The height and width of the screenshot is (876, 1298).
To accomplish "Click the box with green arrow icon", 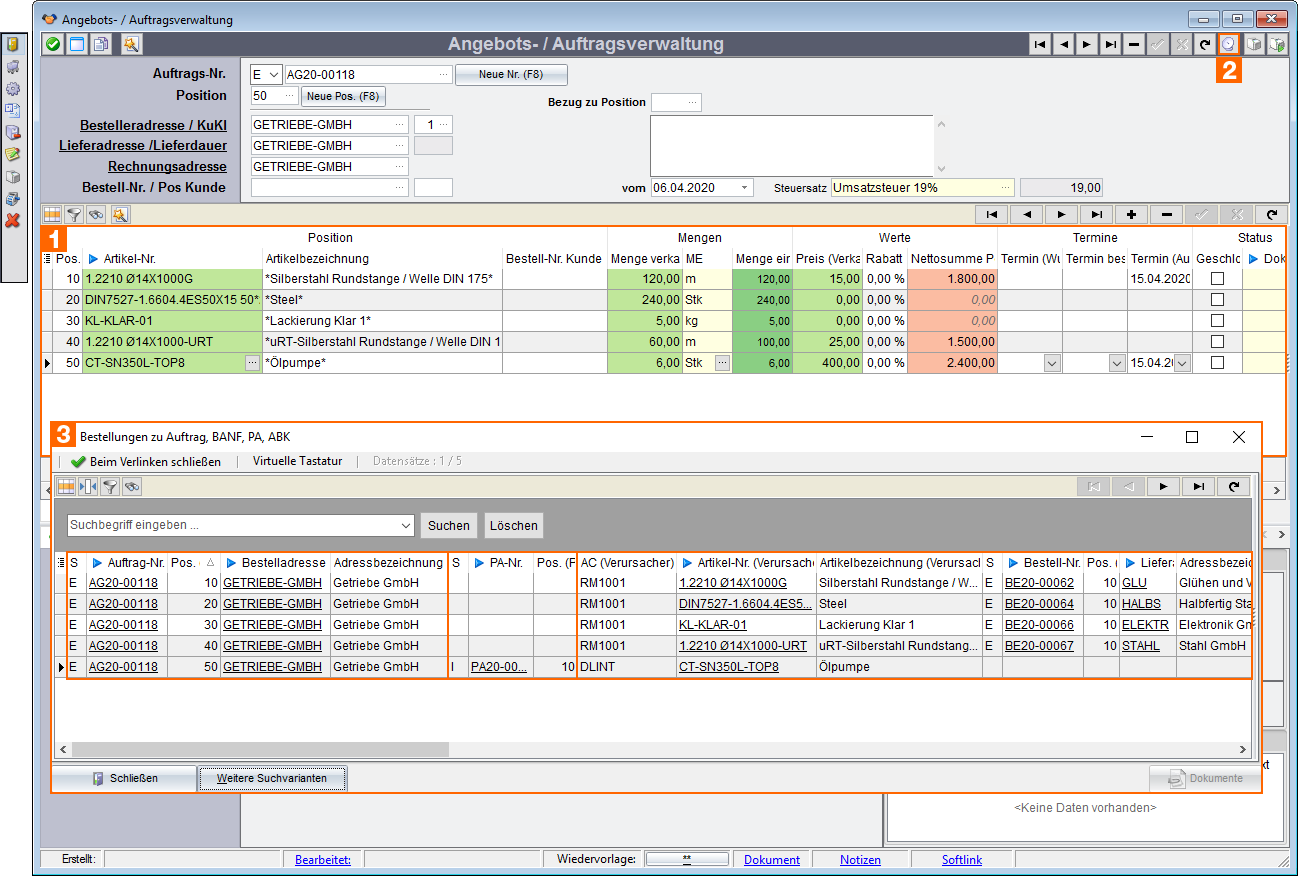I will 1276,44.
